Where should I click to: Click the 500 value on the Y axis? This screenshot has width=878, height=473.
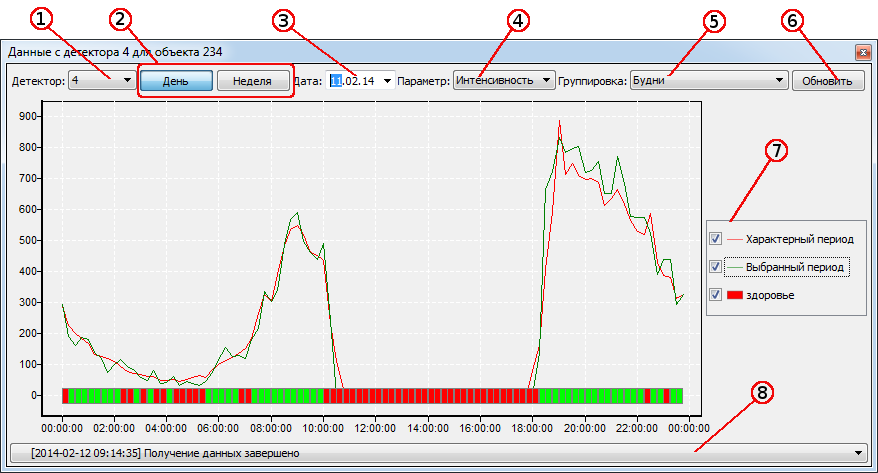tap(27, 240)
